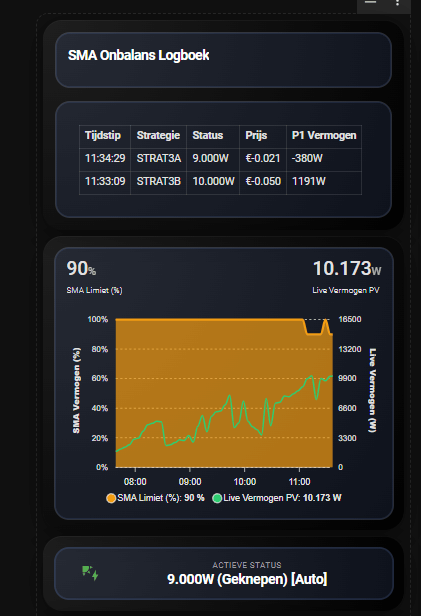
Task: Click the 10.000W status cell
Action: 213,182
